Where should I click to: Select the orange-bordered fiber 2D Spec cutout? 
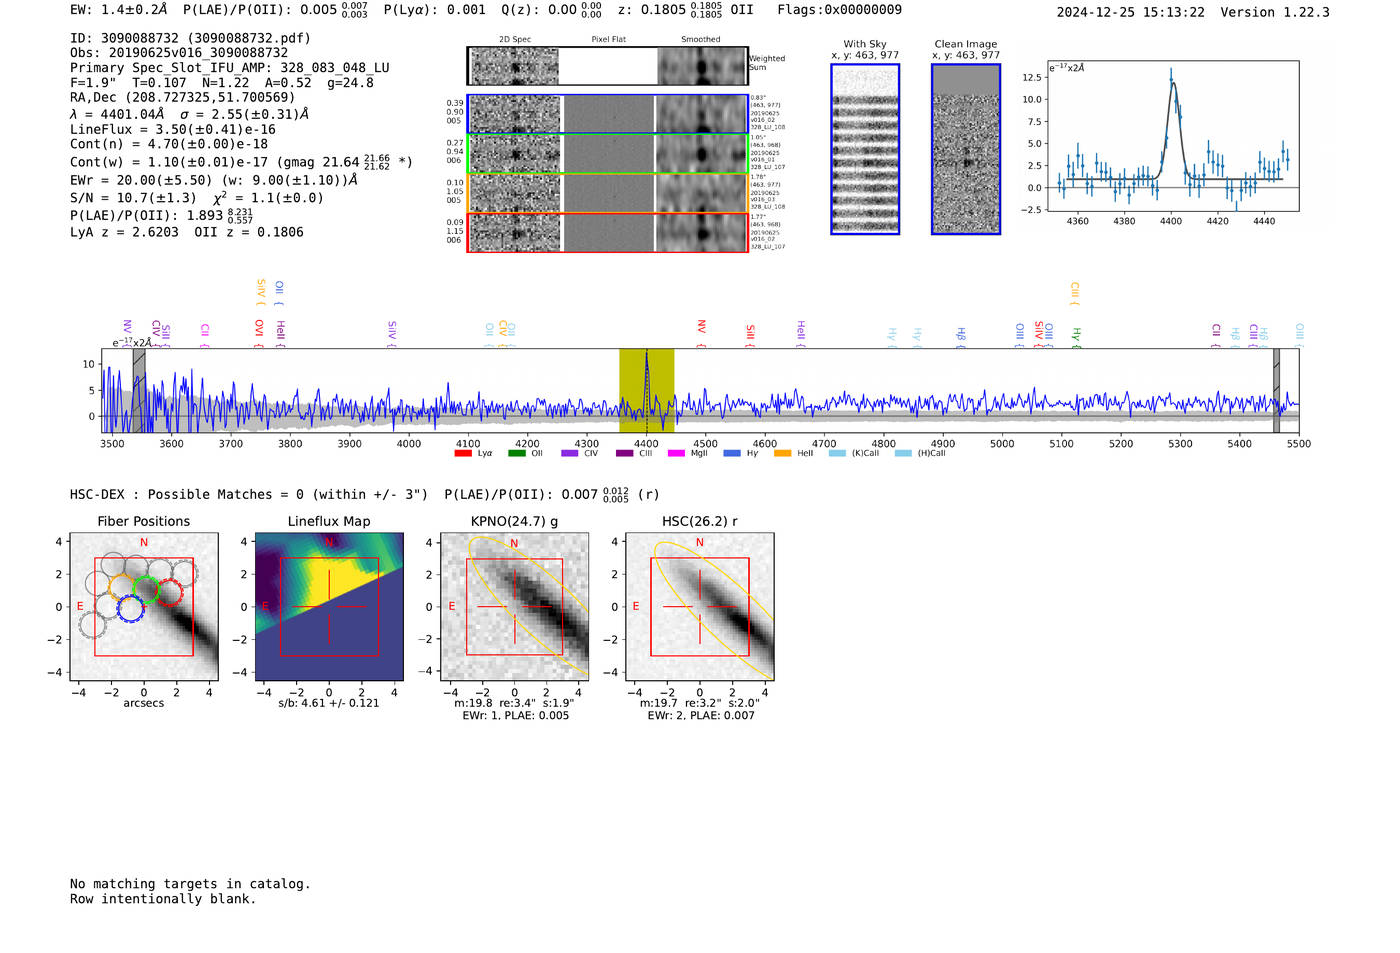(515, 193)
